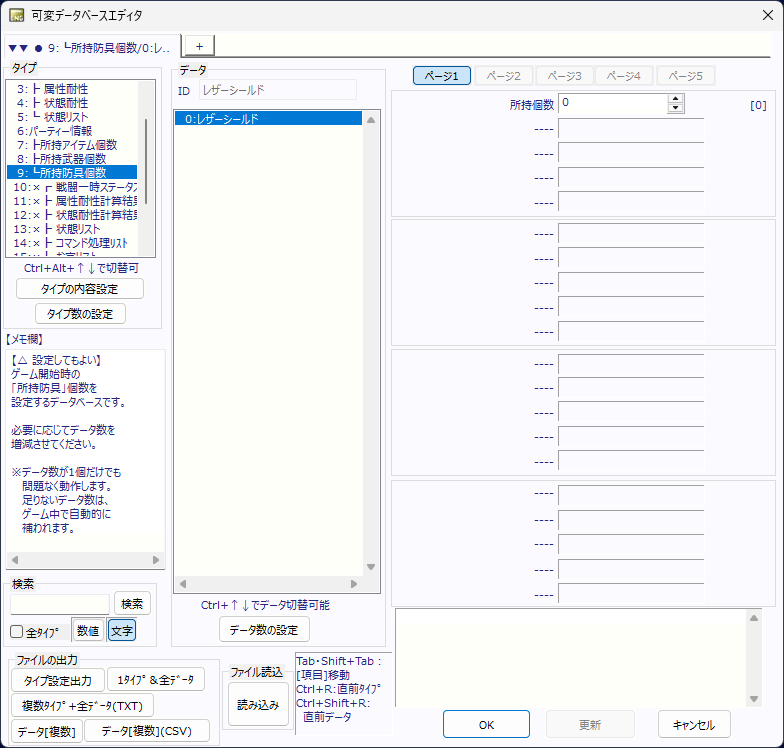Increase 所持個数 value with up arrow
Screen dimensions: 784x748
(675, 99)
